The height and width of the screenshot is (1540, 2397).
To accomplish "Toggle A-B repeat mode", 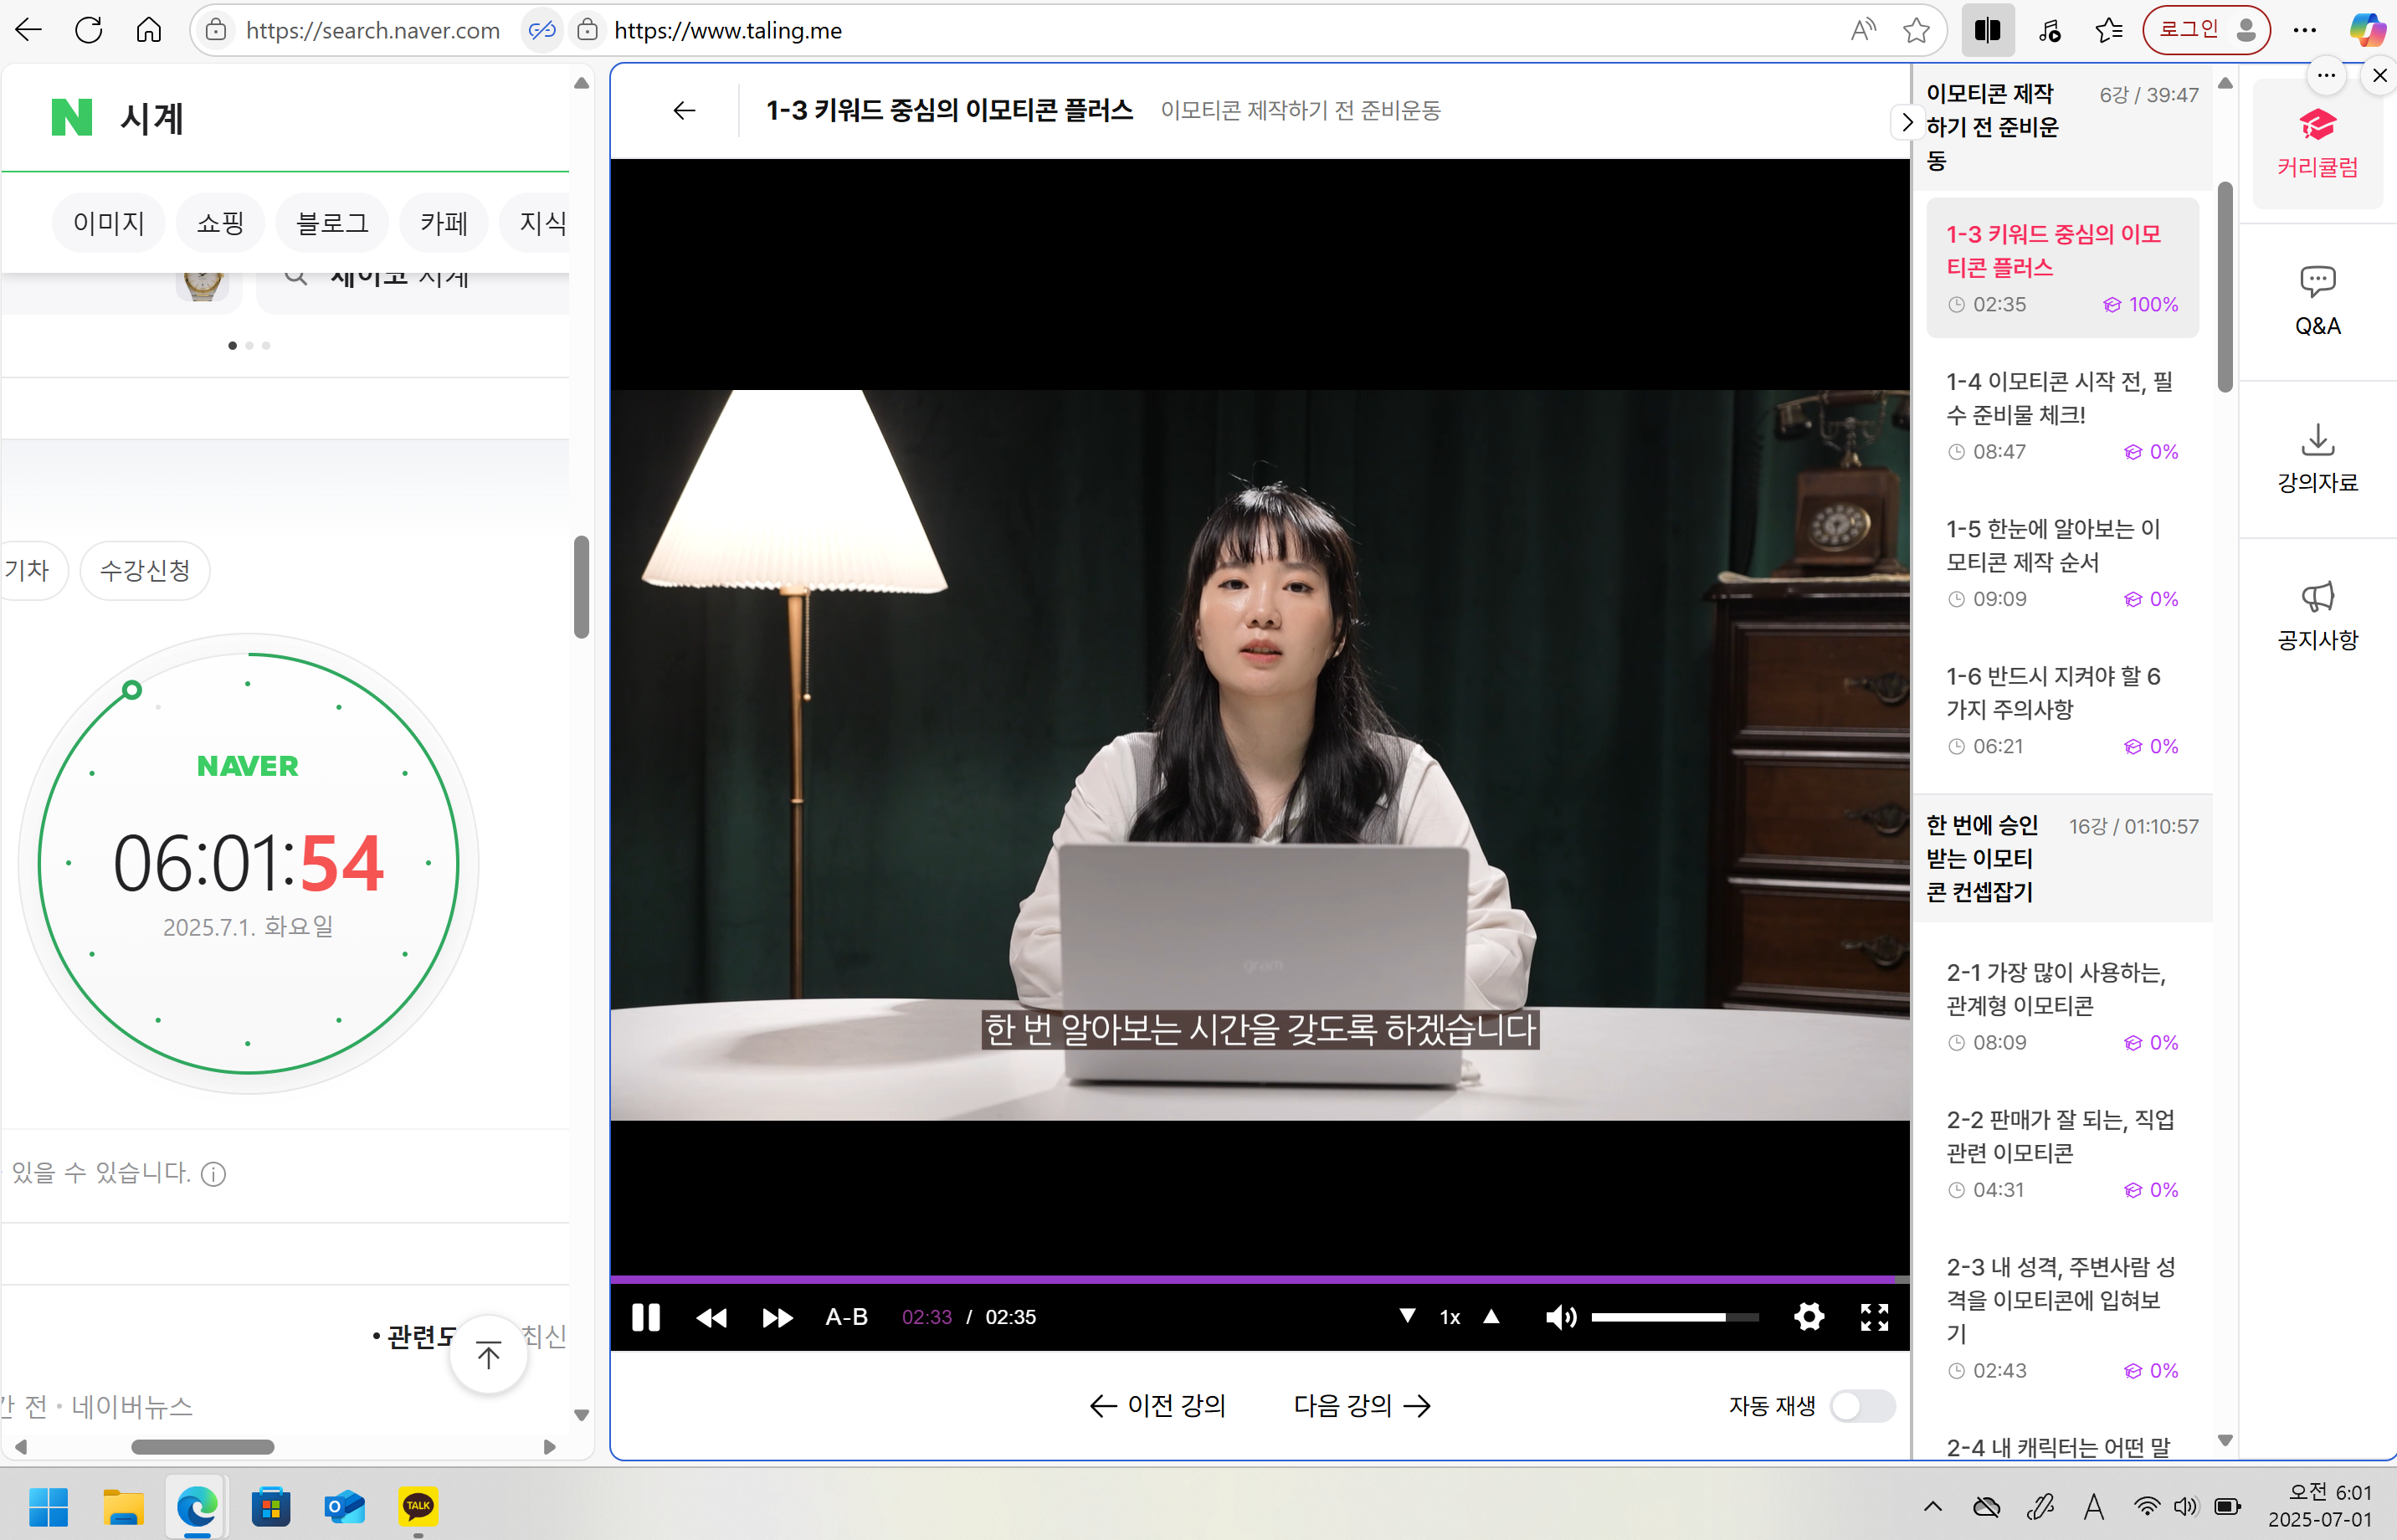I will pyautogui.click(x=846, y=1317).
